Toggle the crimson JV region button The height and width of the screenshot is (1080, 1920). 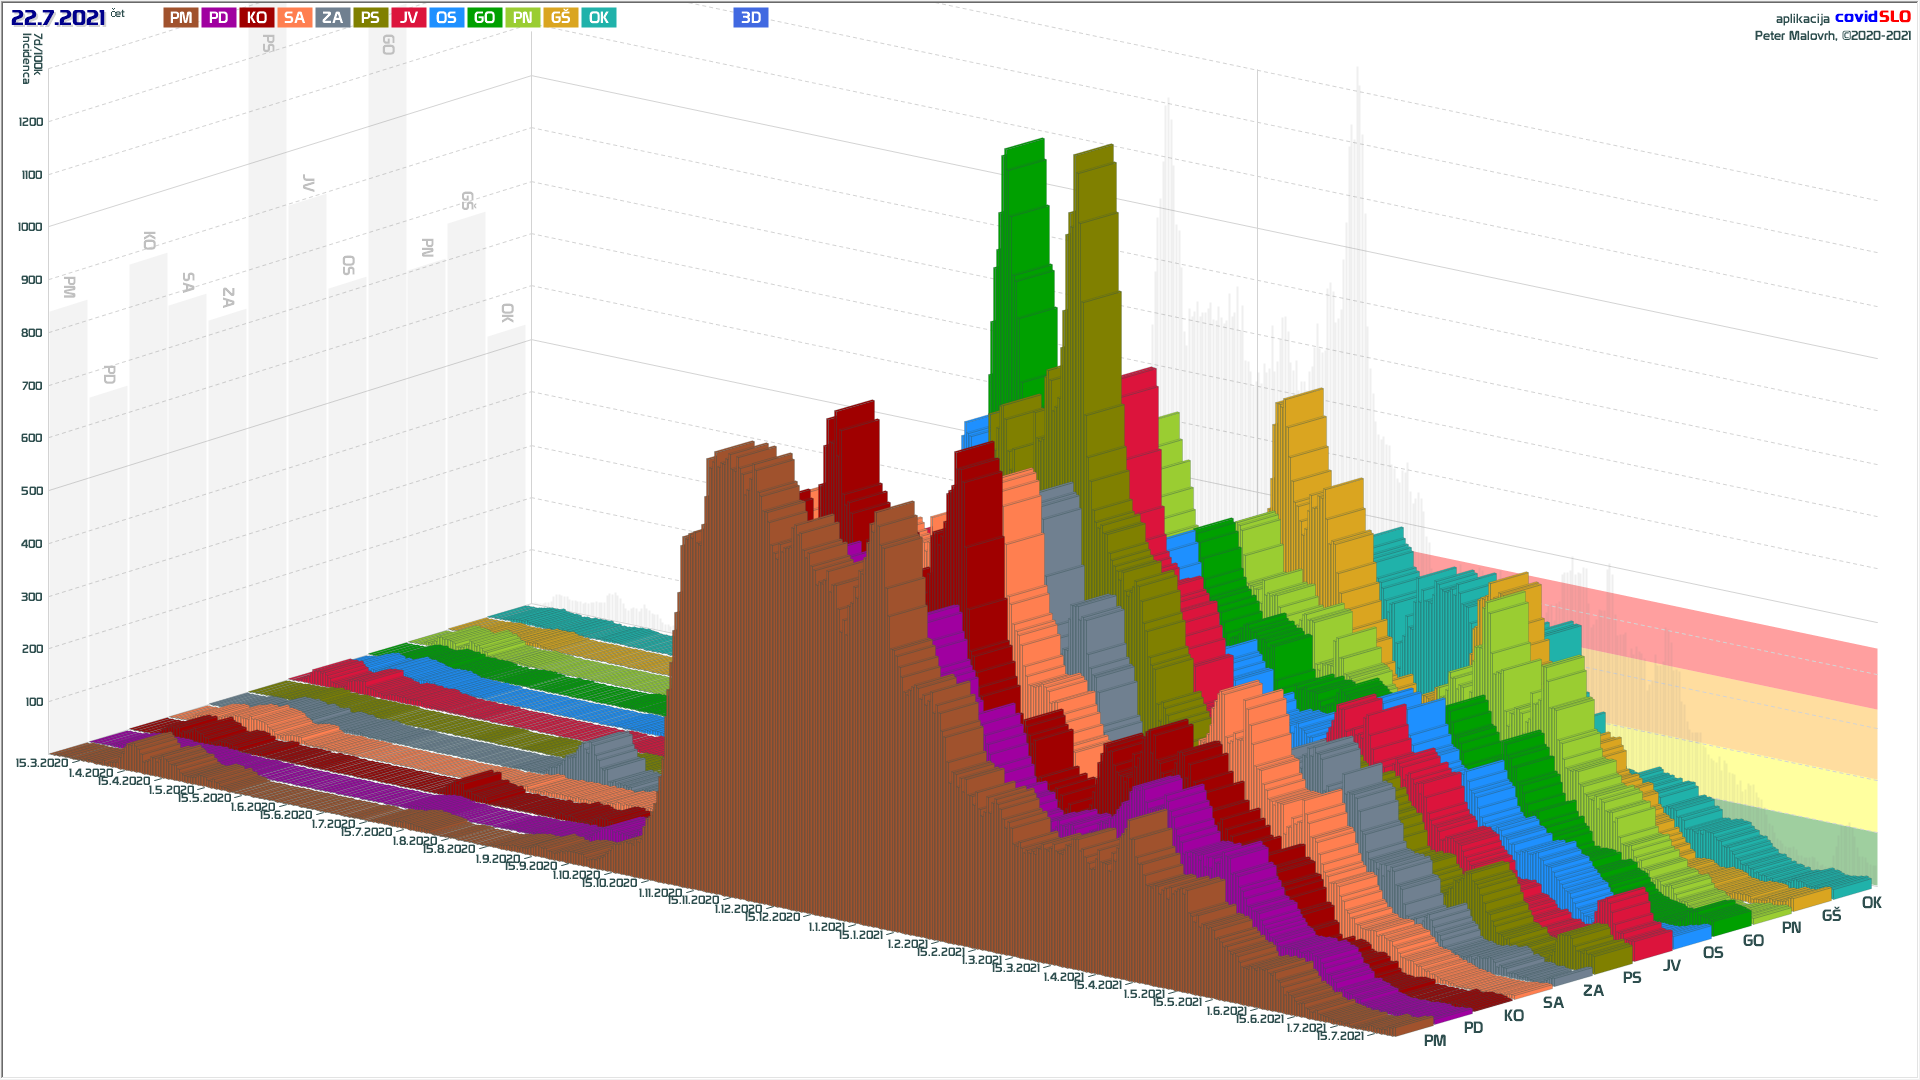point(409,18)
